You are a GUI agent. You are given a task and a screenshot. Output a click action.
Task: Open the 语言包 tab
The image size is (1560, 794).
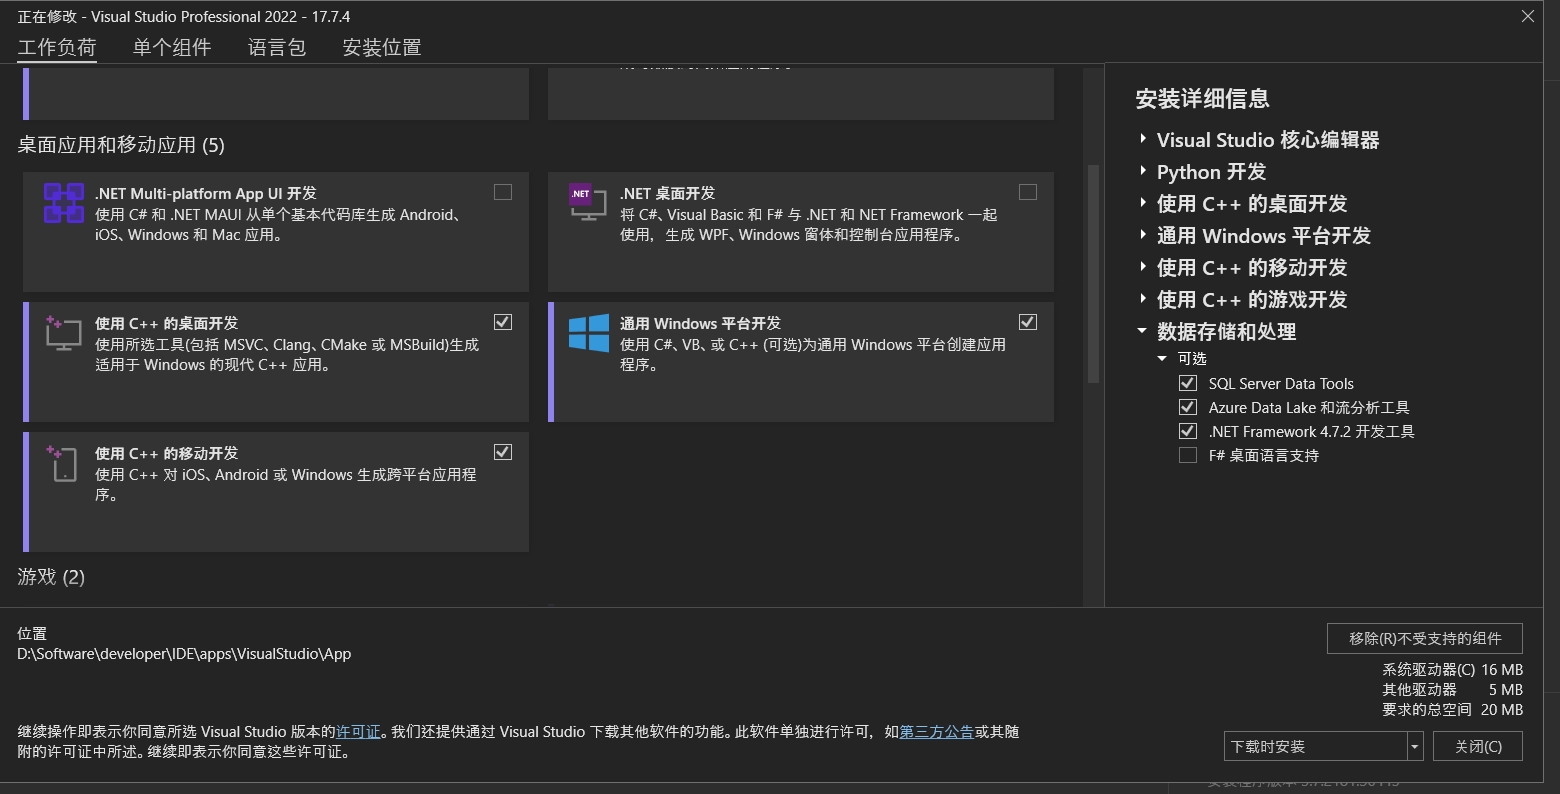[x=277, y=46]
